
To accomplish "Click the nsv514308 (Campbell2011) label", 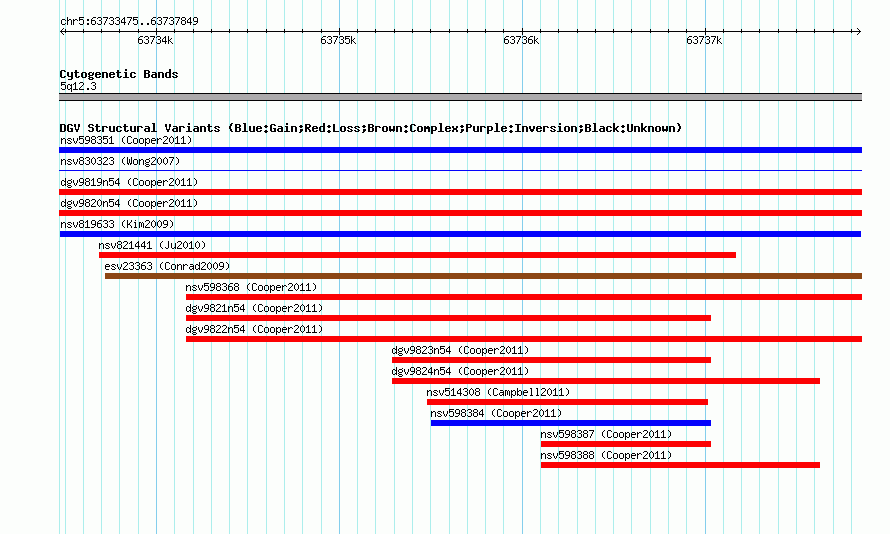I will coord(498,392).
